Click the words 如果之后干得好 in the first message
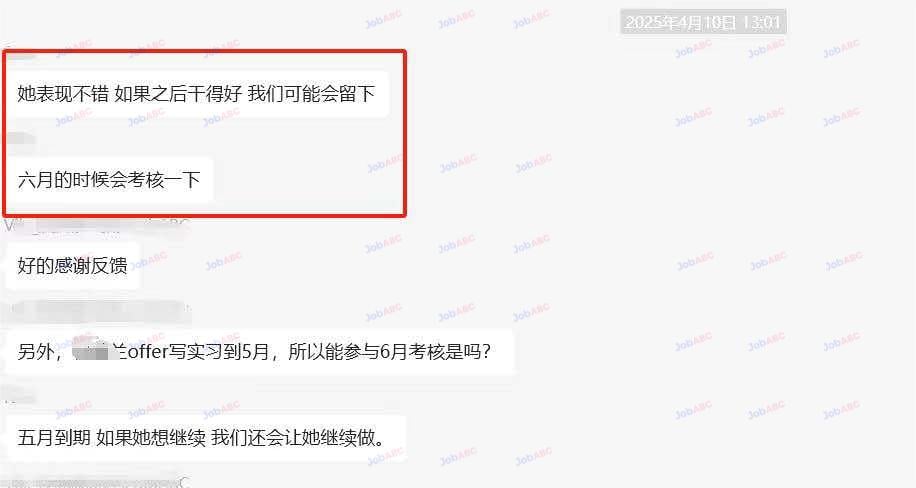This screenshot has height=488, width=916. click(178, 94)
